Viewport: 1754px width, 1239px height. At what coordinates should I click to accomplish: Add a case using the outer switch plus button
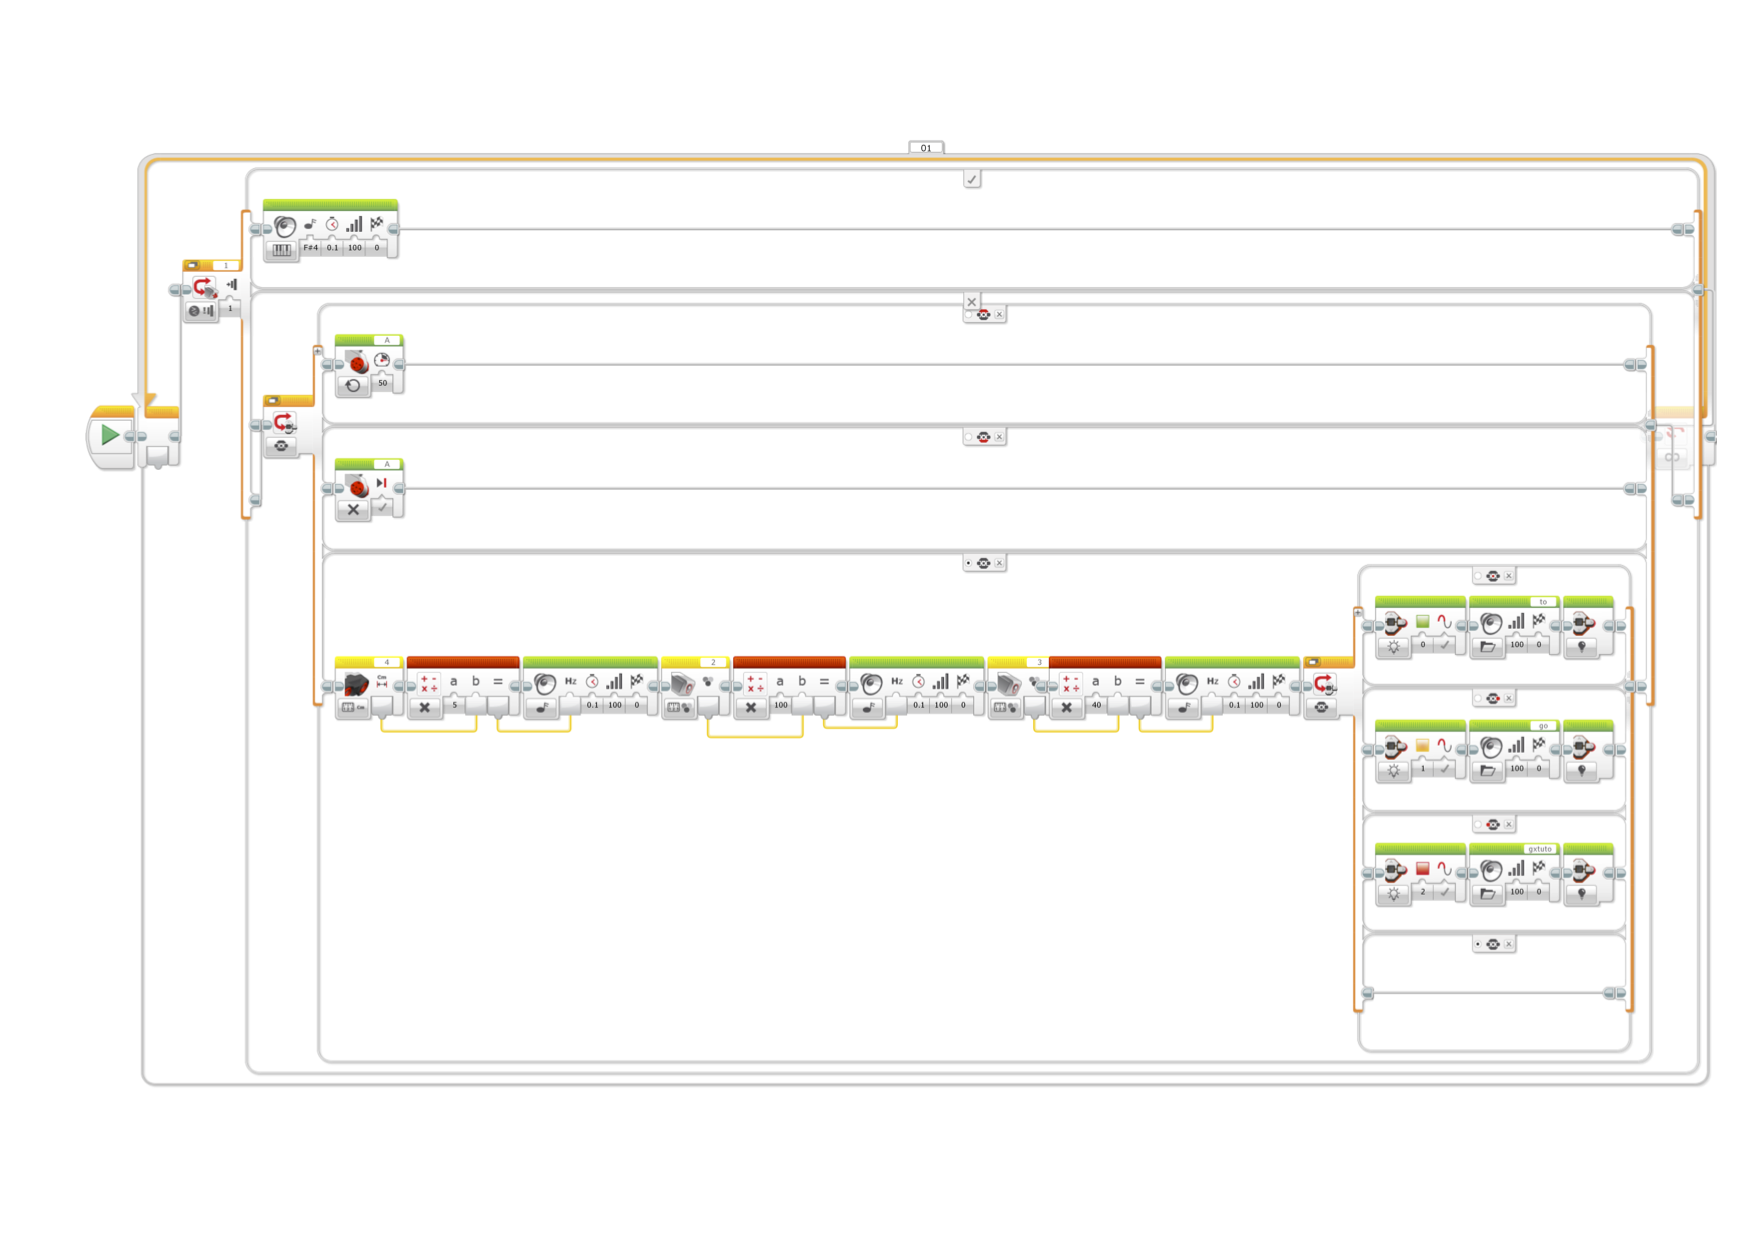[x=318, y=351]
